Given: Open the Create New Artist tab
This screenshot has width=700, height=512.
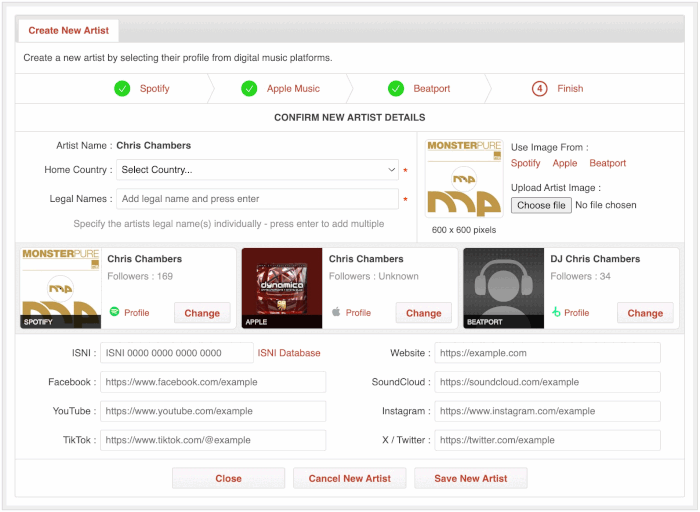Looking at the screenshot, I should coord(68,30).
